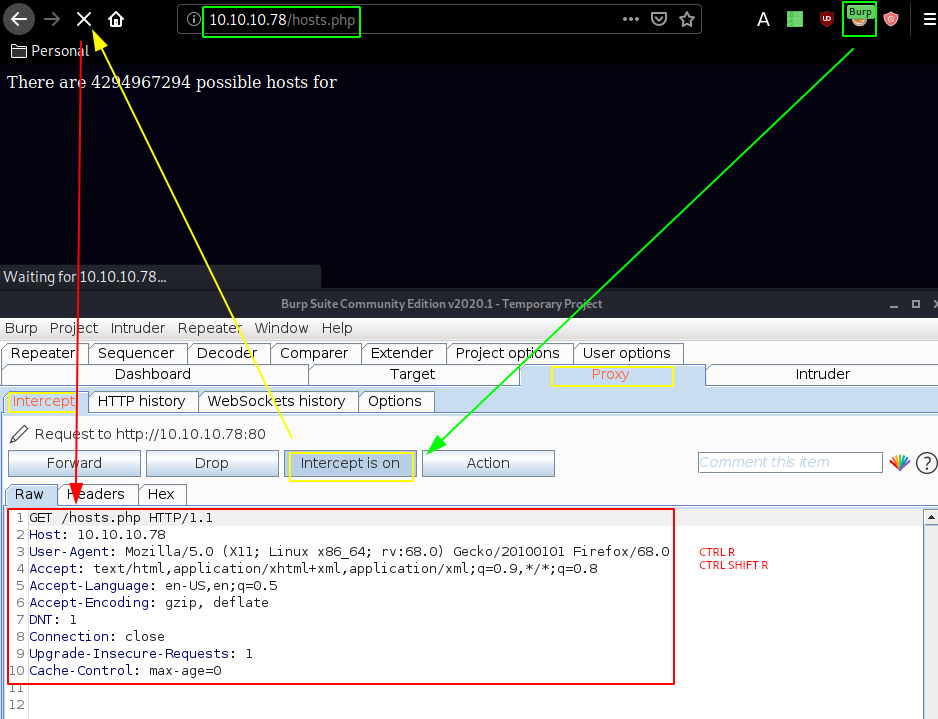This screenshot has width=938, height=719.
Task: Click the Upgrade-Insecure-Requests header line
Action: tap(141, 654)
